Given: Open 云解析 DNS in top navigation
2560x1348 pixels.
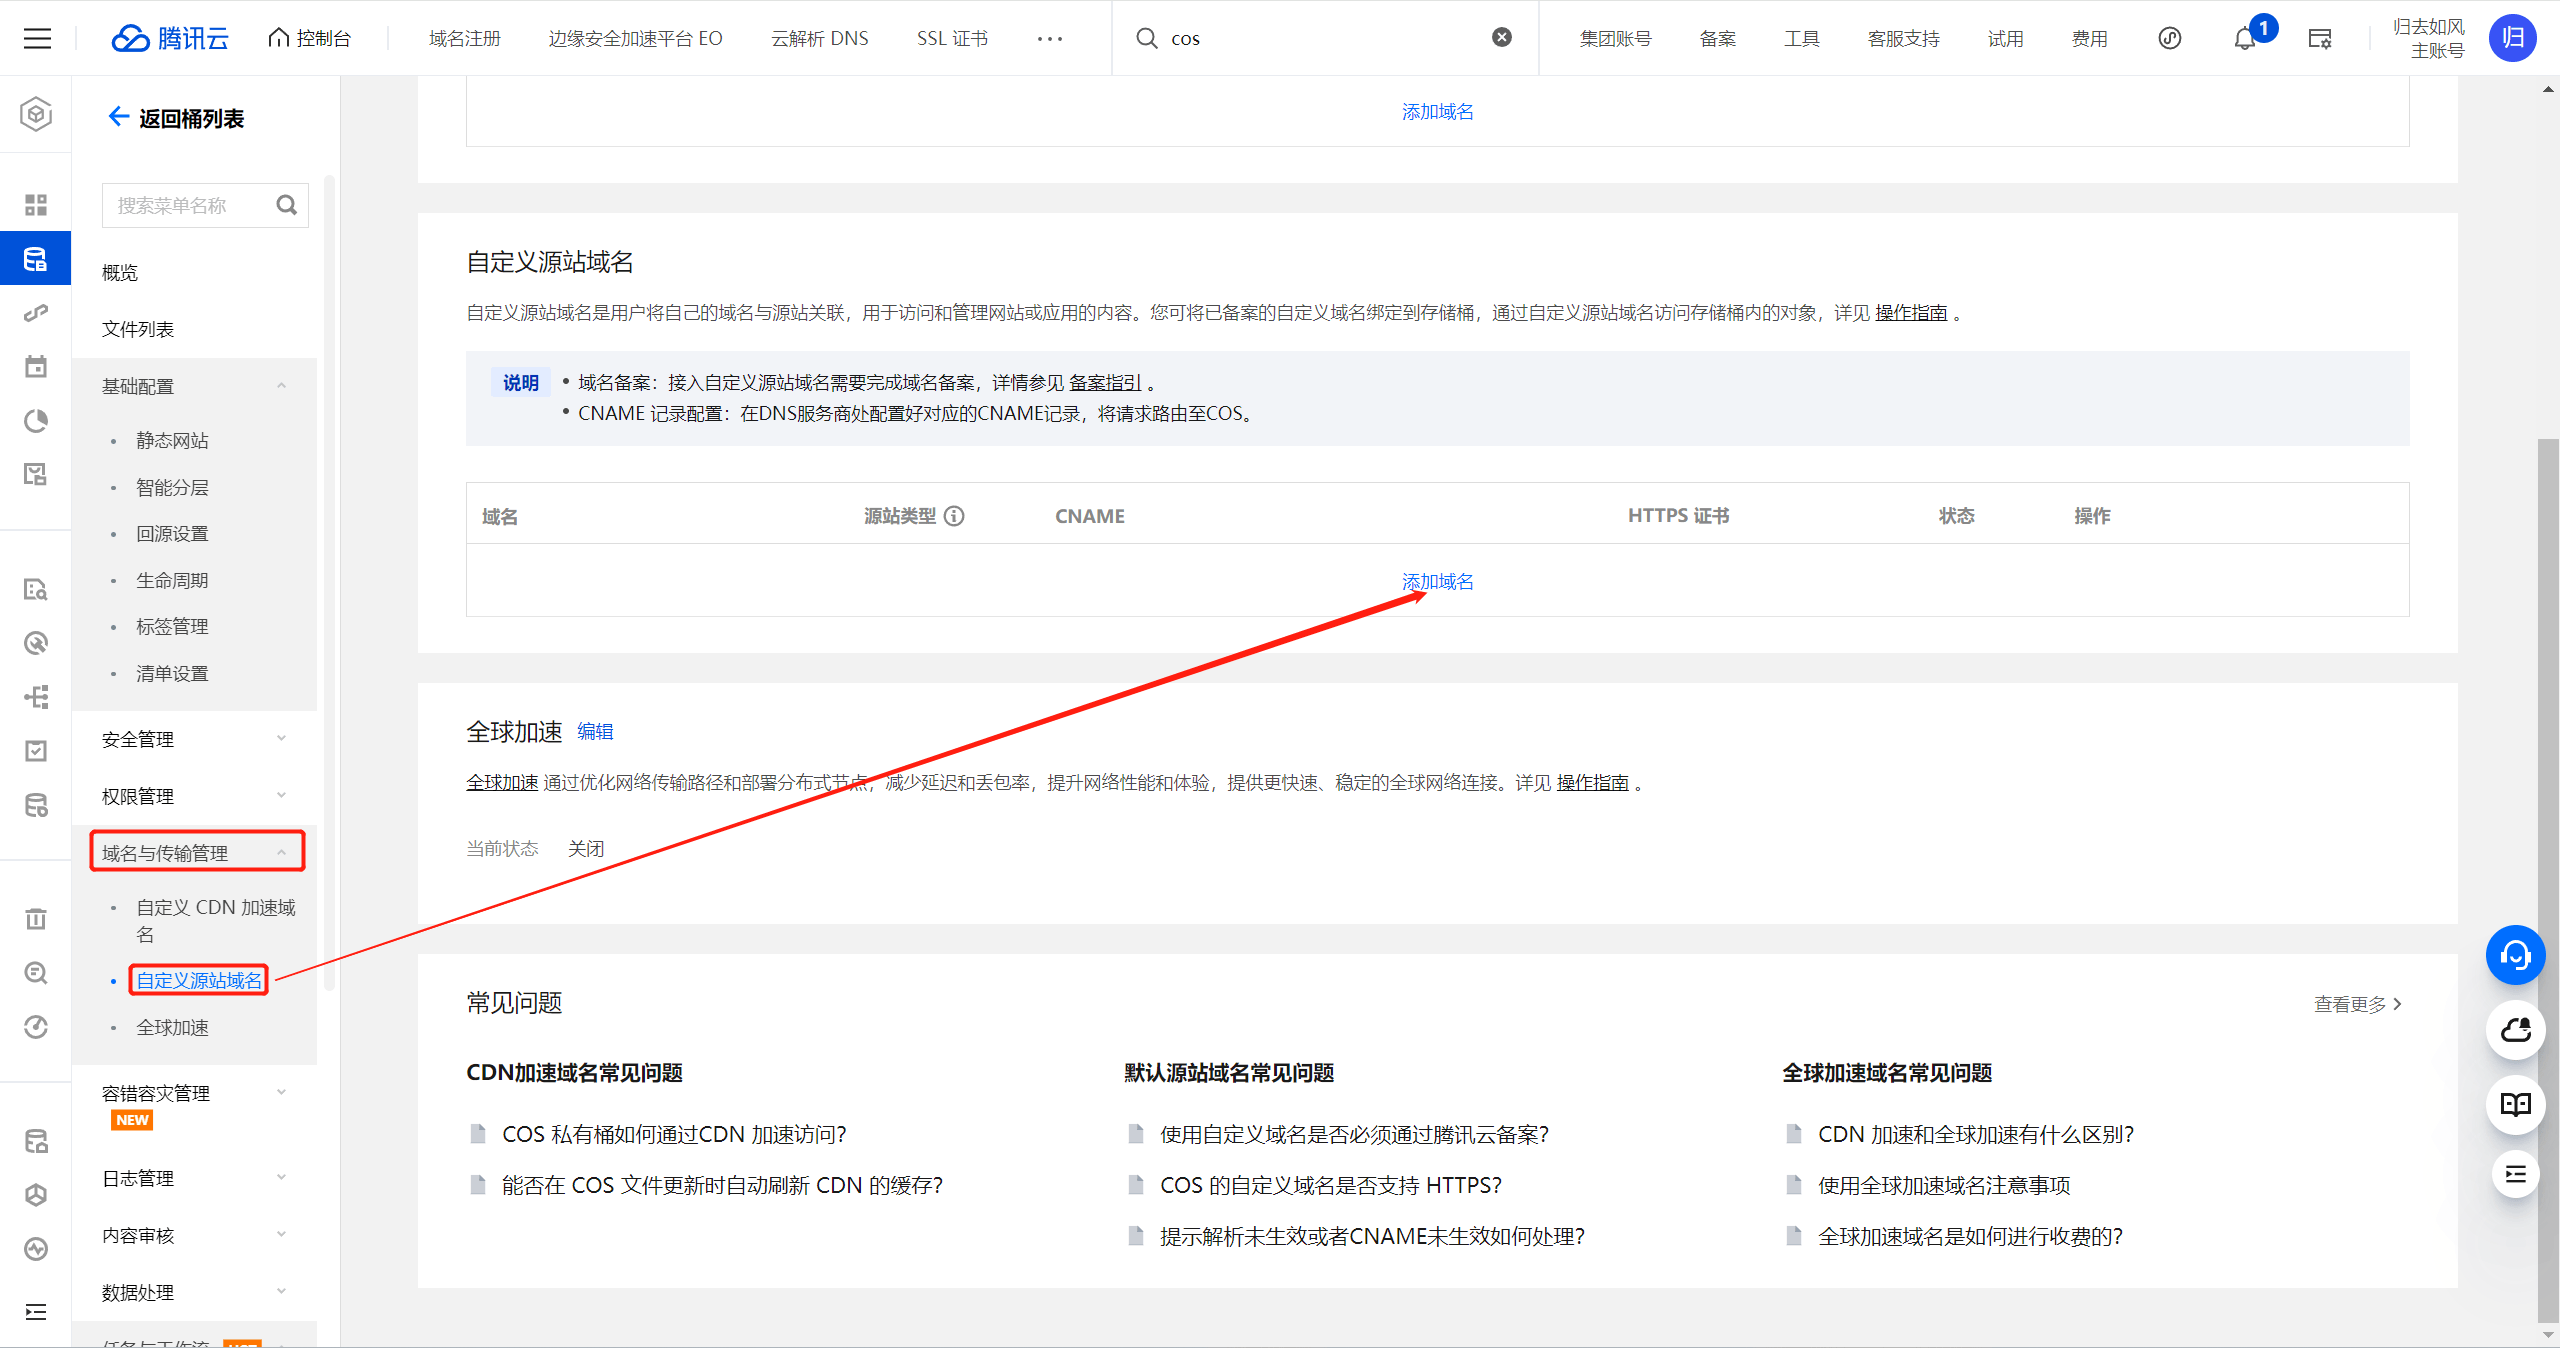Looking at the screenshot, I should 819,38.
